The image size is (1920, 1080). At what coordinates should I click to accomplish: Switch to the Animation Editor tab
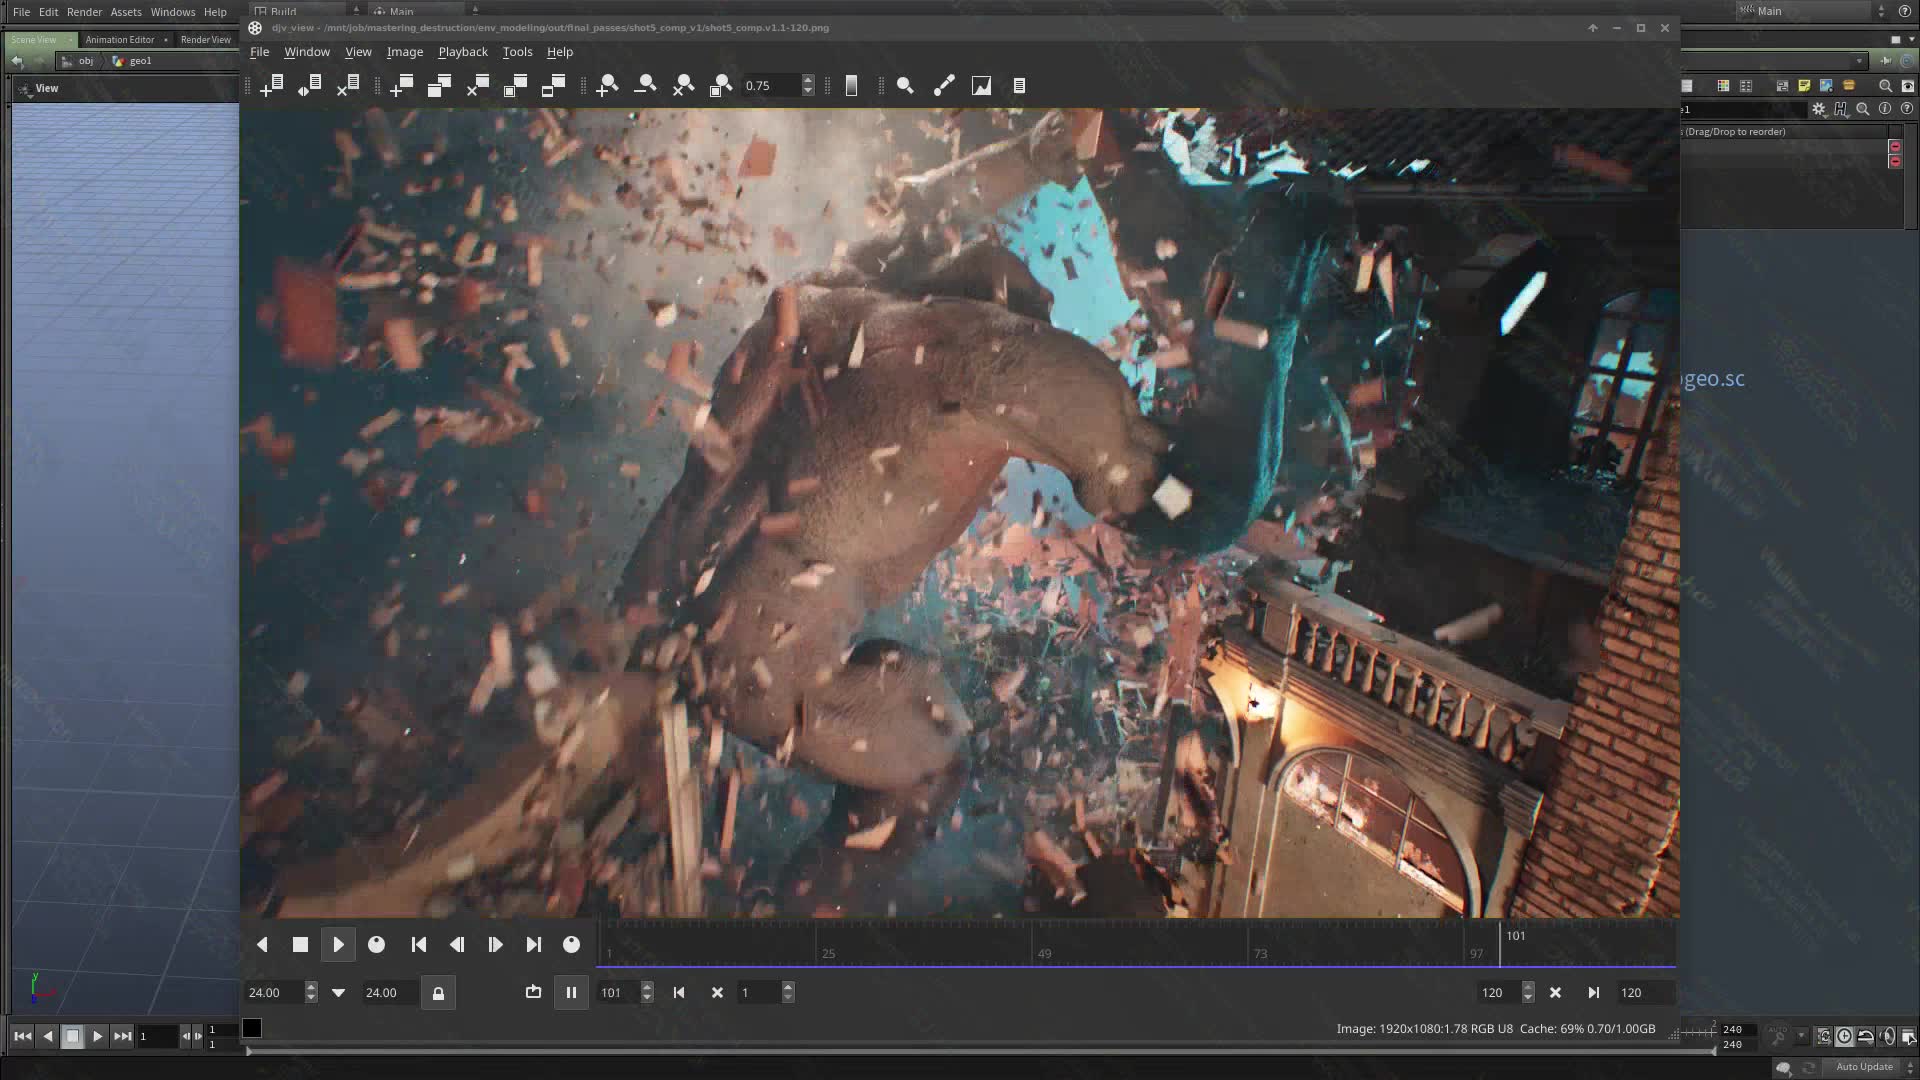pyautogui.click(x=118, y=39)
